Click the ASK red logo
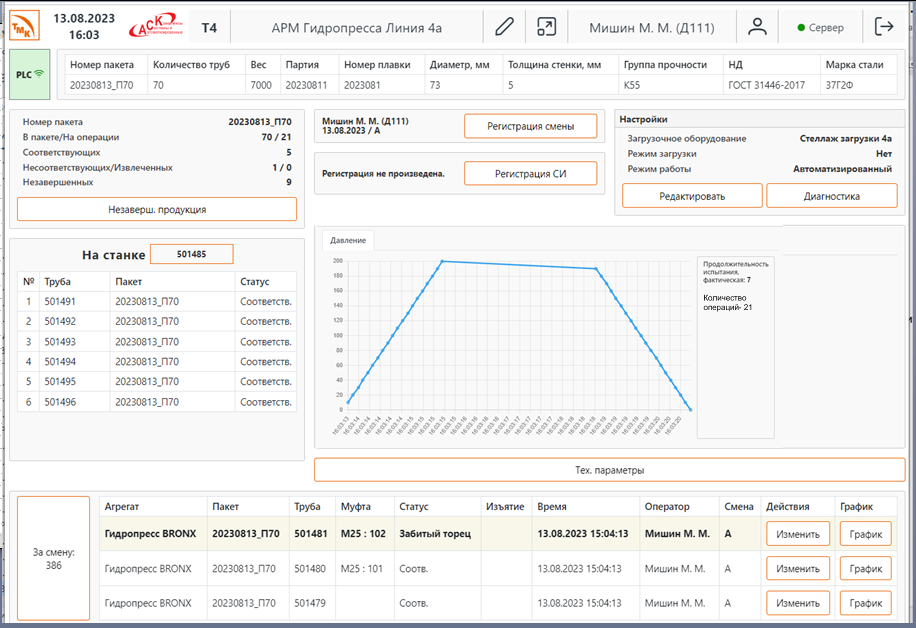The image size is (916, 628). tap(157, 26)
